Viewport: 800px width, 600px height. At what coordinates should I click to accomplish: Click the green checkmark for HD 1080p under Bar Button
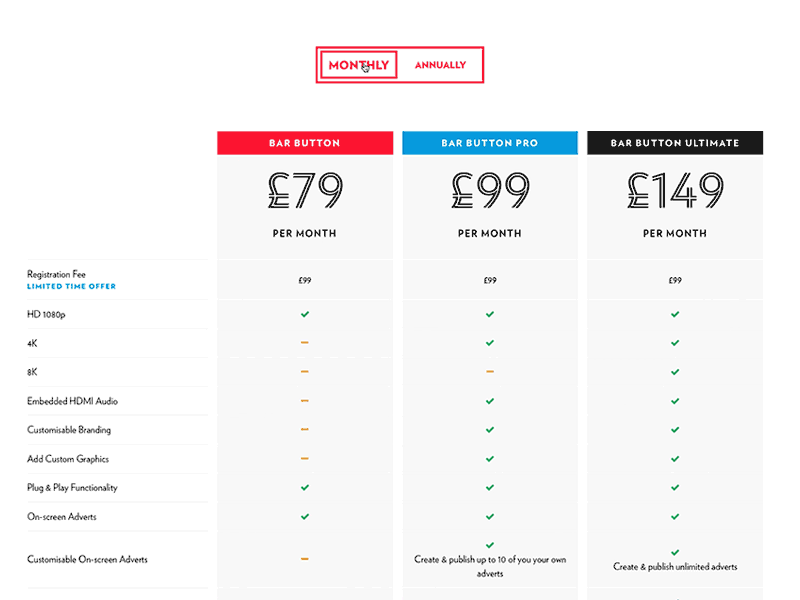click(x=305, y=314)
